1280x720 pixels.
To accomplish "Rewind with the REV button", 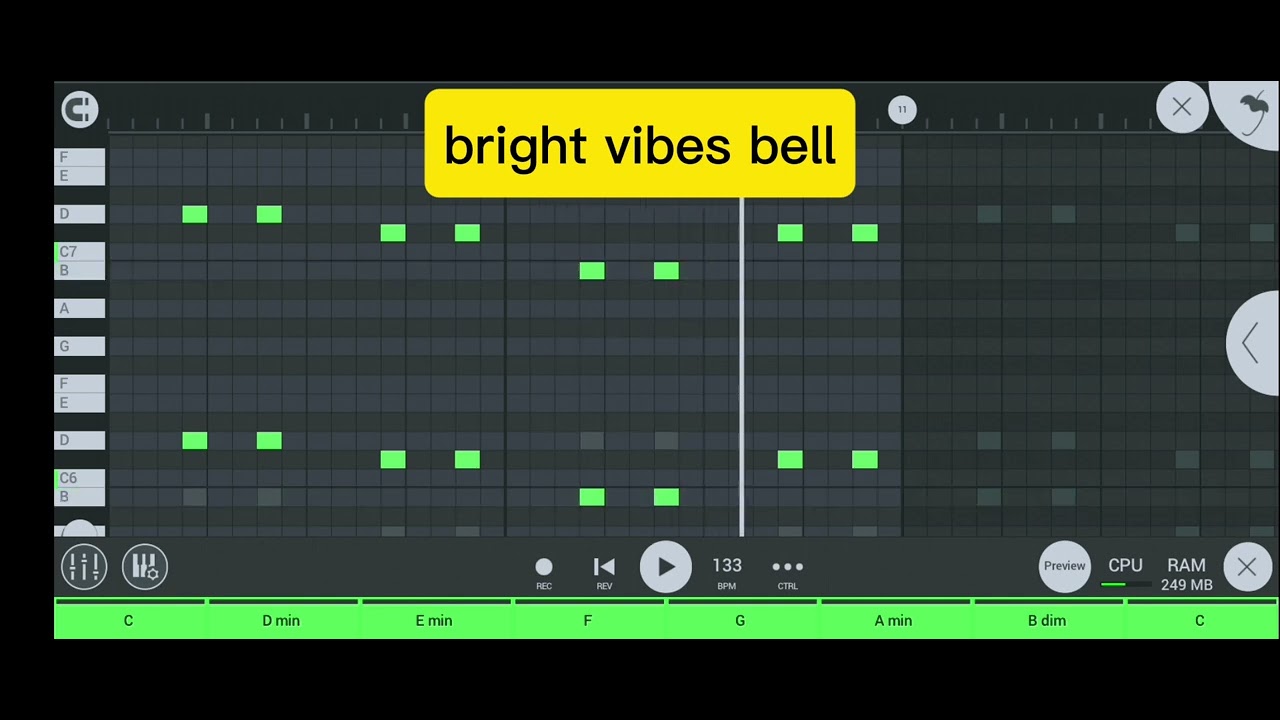I will tap(604, 573).
